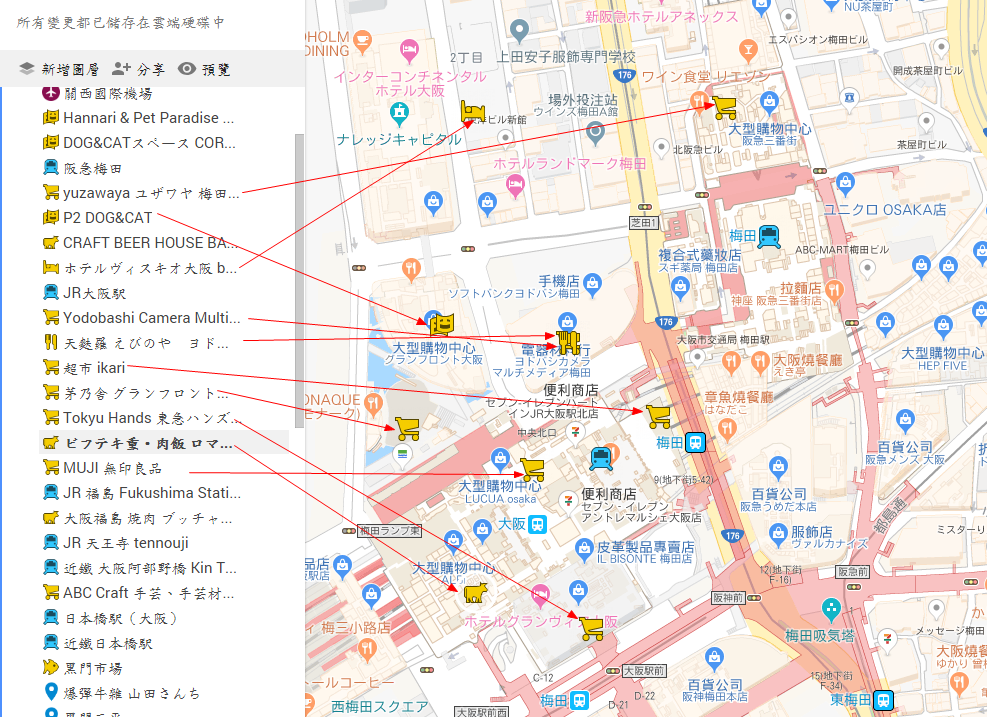
Task: Click 手機店 ソフトバンク shopping pin
Action: tap(592, 284)
